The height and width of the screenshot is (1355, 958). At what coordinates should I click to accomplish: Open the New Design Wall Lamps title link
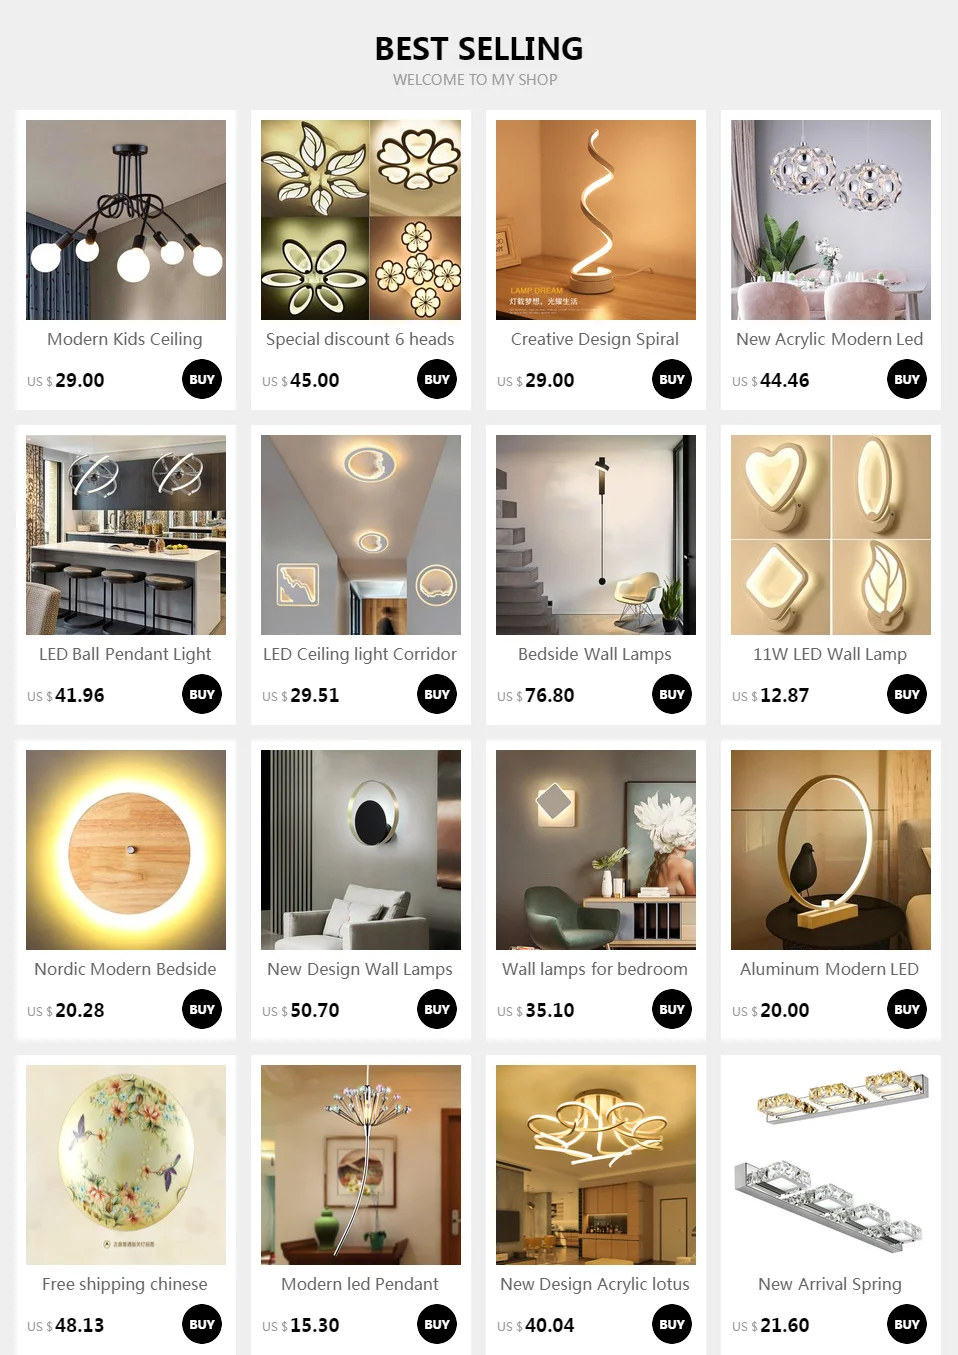360,969
